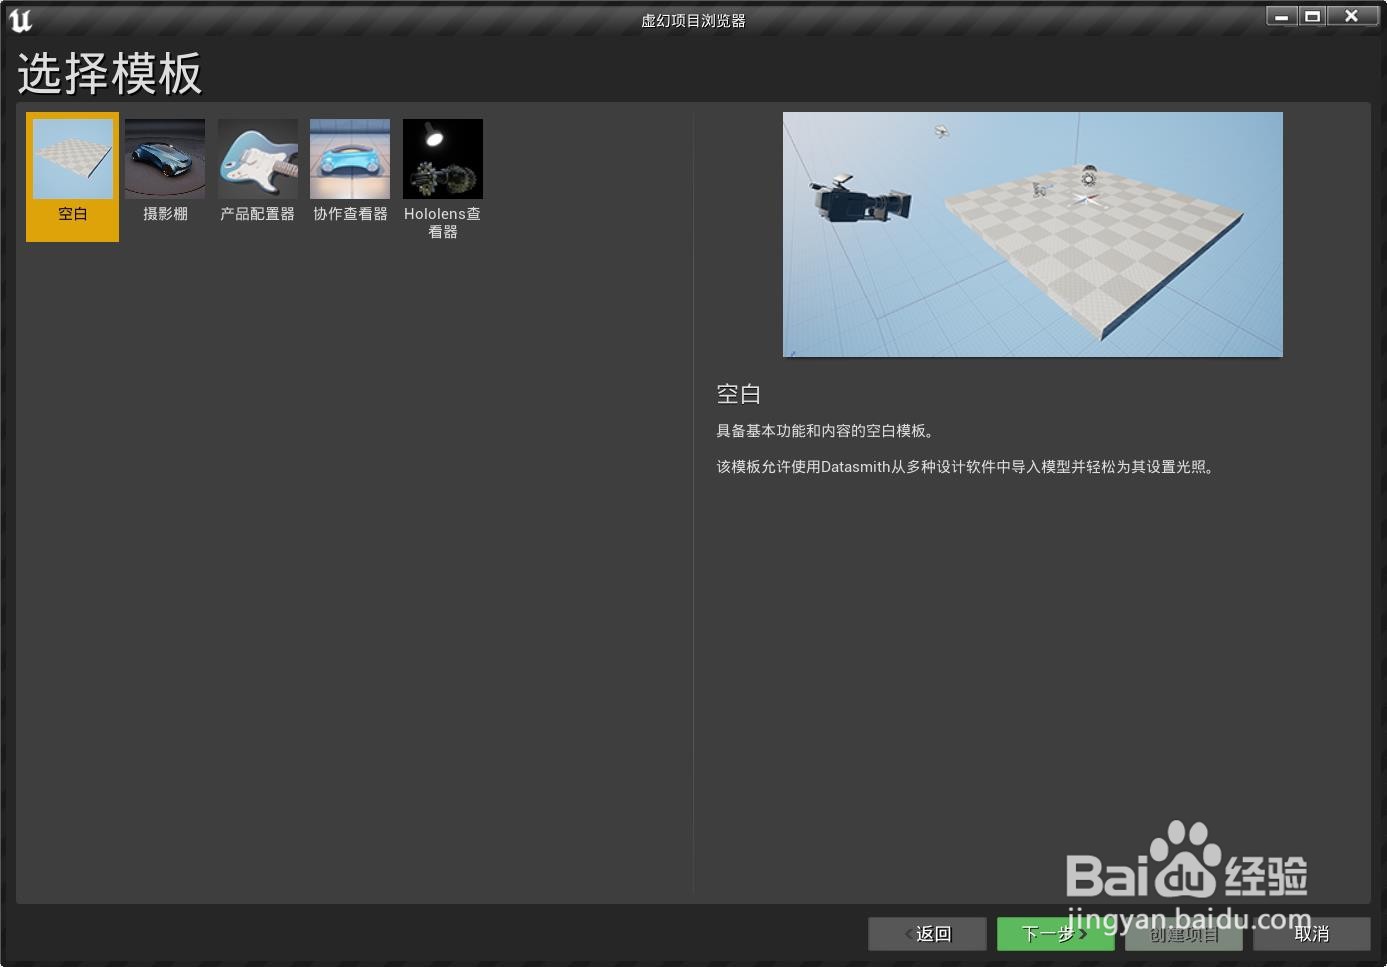Select the 空白 blank template thumbnail
1387x967 pixels.
[x=71, y=158]
